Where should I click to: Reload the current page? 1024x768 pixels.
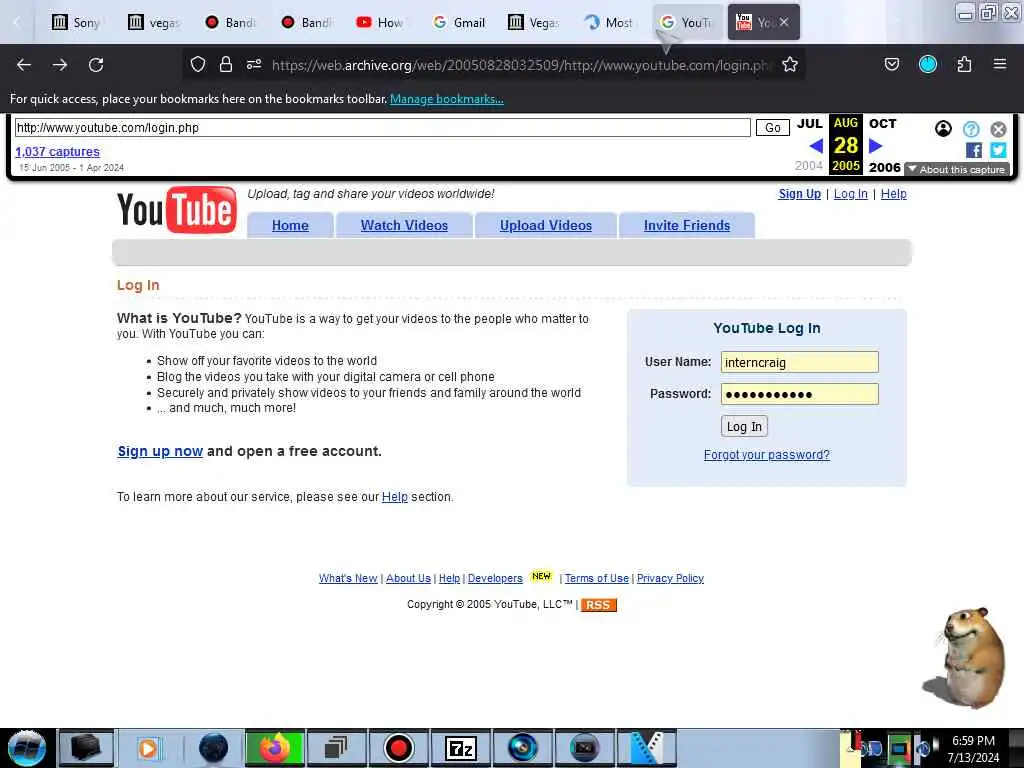(x=96, y=65)
